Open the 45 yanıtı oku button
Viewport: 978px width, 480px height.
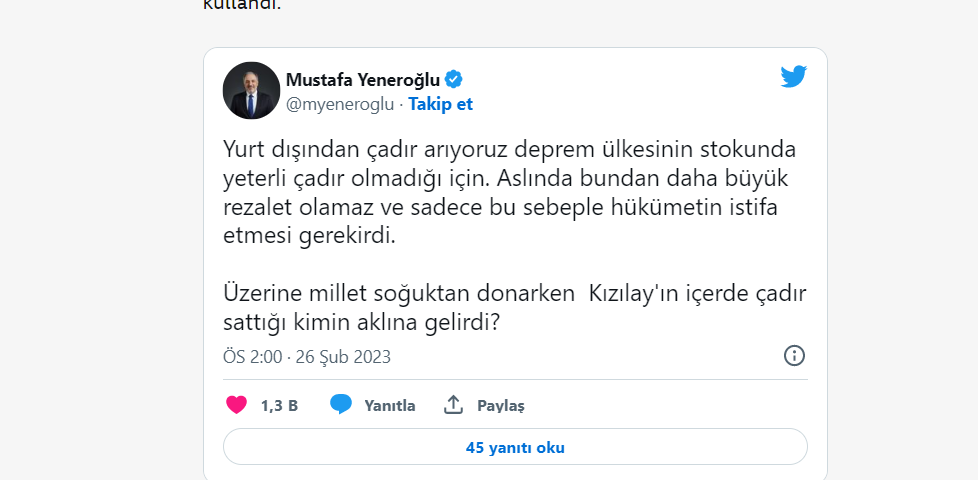click(x=515, y=447)
